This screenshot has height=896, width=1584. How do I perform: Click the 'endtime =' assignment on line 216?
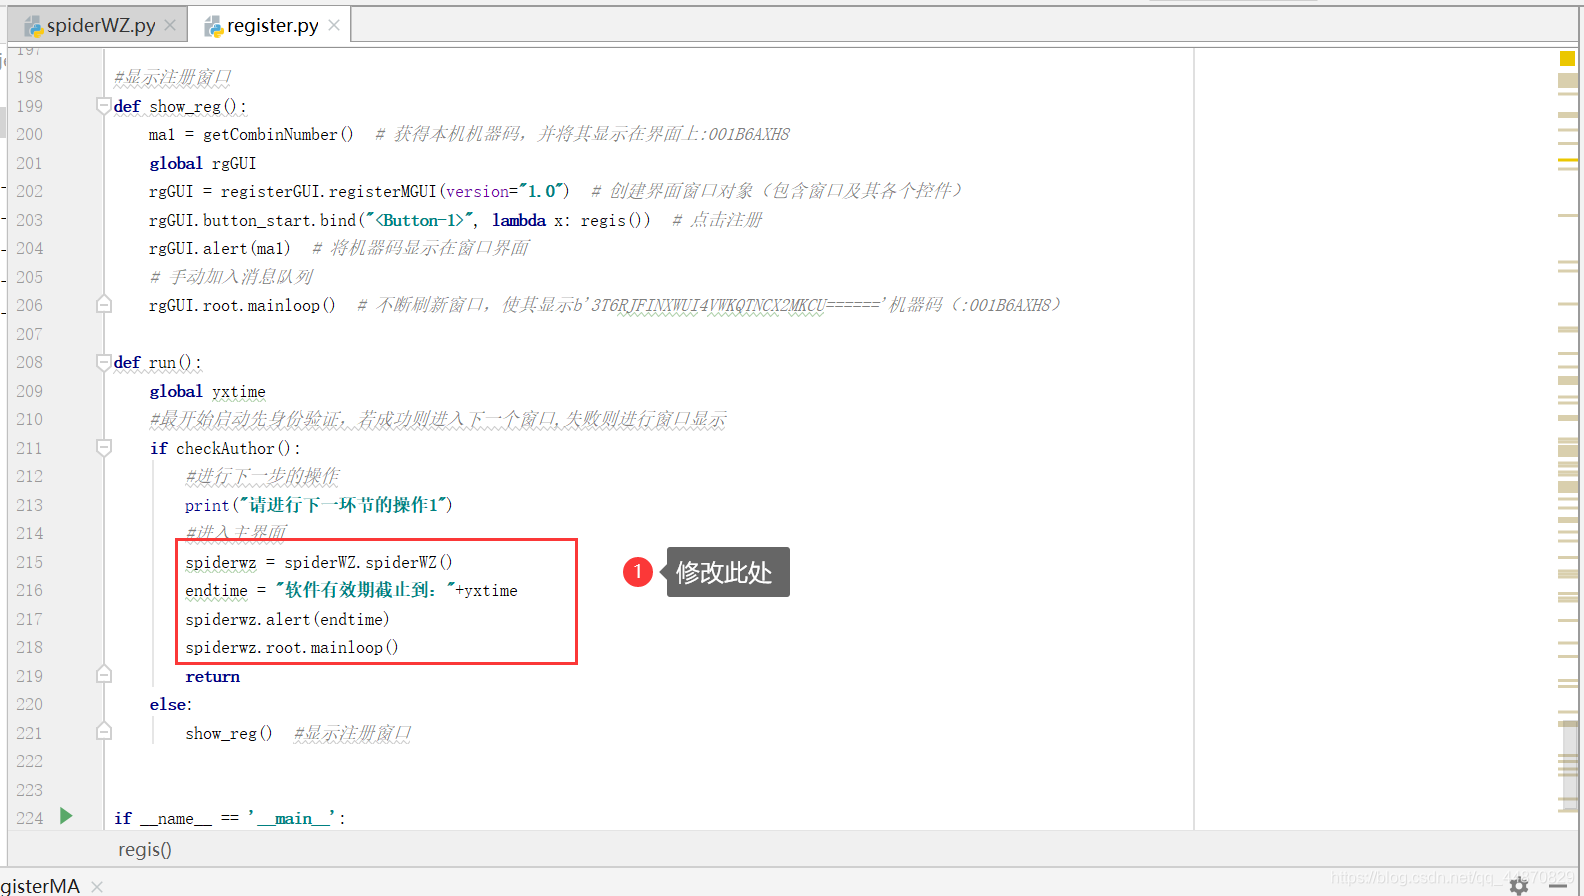point(226,590)
